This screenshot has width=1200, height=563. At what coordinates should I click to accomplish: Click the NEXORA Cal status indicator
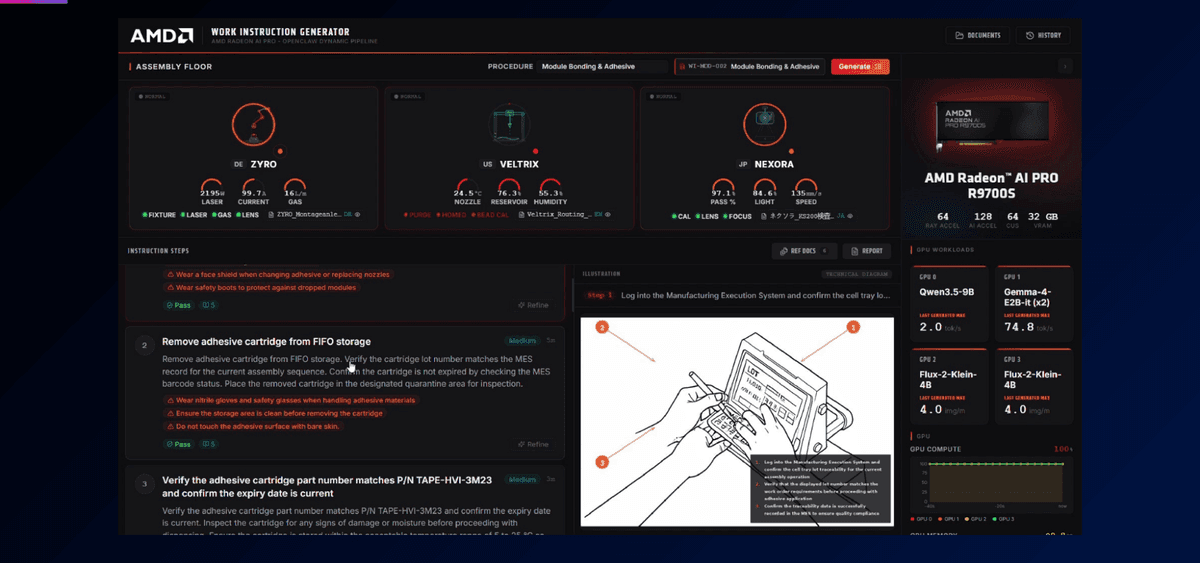682,215
